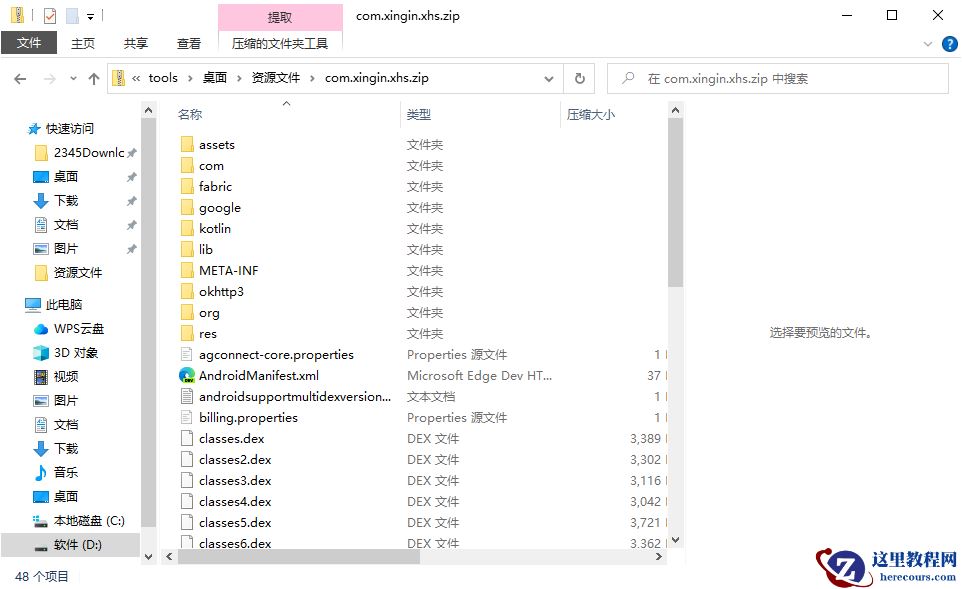Unpin 图片 from the quick access list
Screen dimensions: 962x589
(130, 249)
